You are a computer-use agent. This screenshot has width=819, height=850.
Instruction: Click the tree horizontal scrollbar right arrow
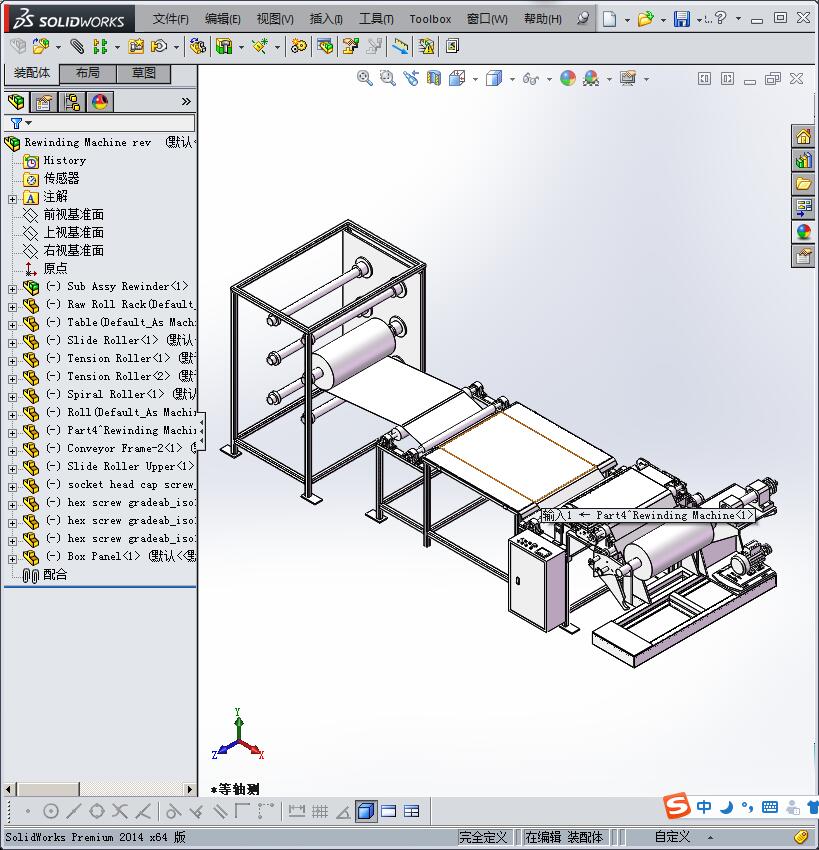coord(189,789)
